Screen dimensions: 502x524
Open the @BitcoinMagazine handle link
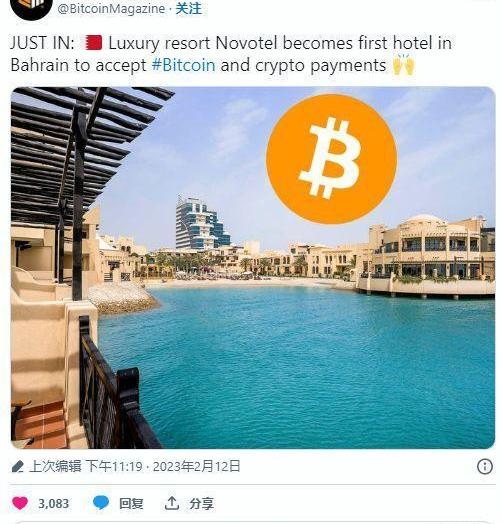point(111,9)
